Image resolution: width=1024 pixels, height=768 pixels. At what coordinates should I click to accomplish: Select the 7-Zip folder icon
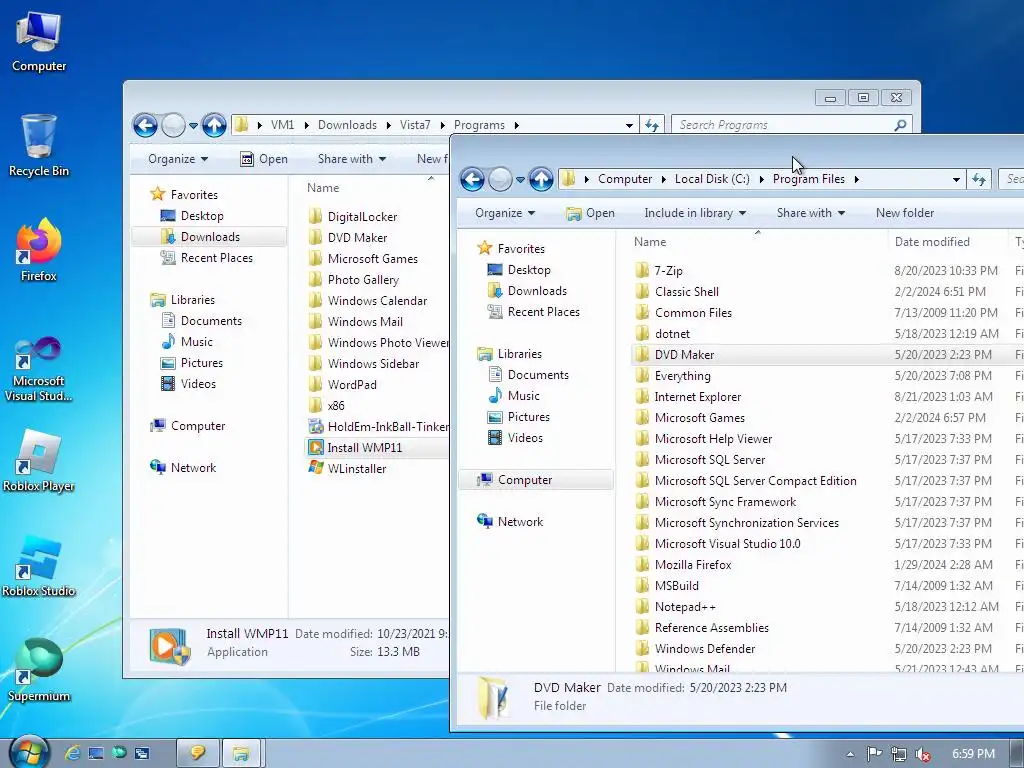coord(643,270)
